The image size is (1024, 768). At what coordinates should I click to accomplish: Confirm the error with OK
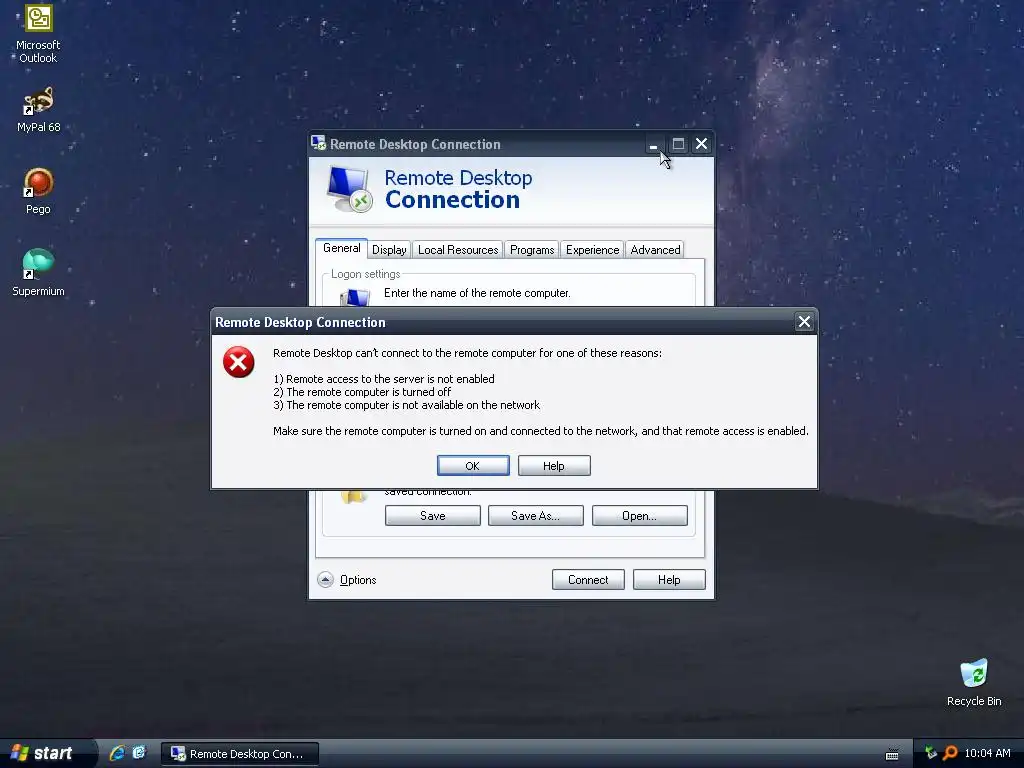(x=473, y=466)
